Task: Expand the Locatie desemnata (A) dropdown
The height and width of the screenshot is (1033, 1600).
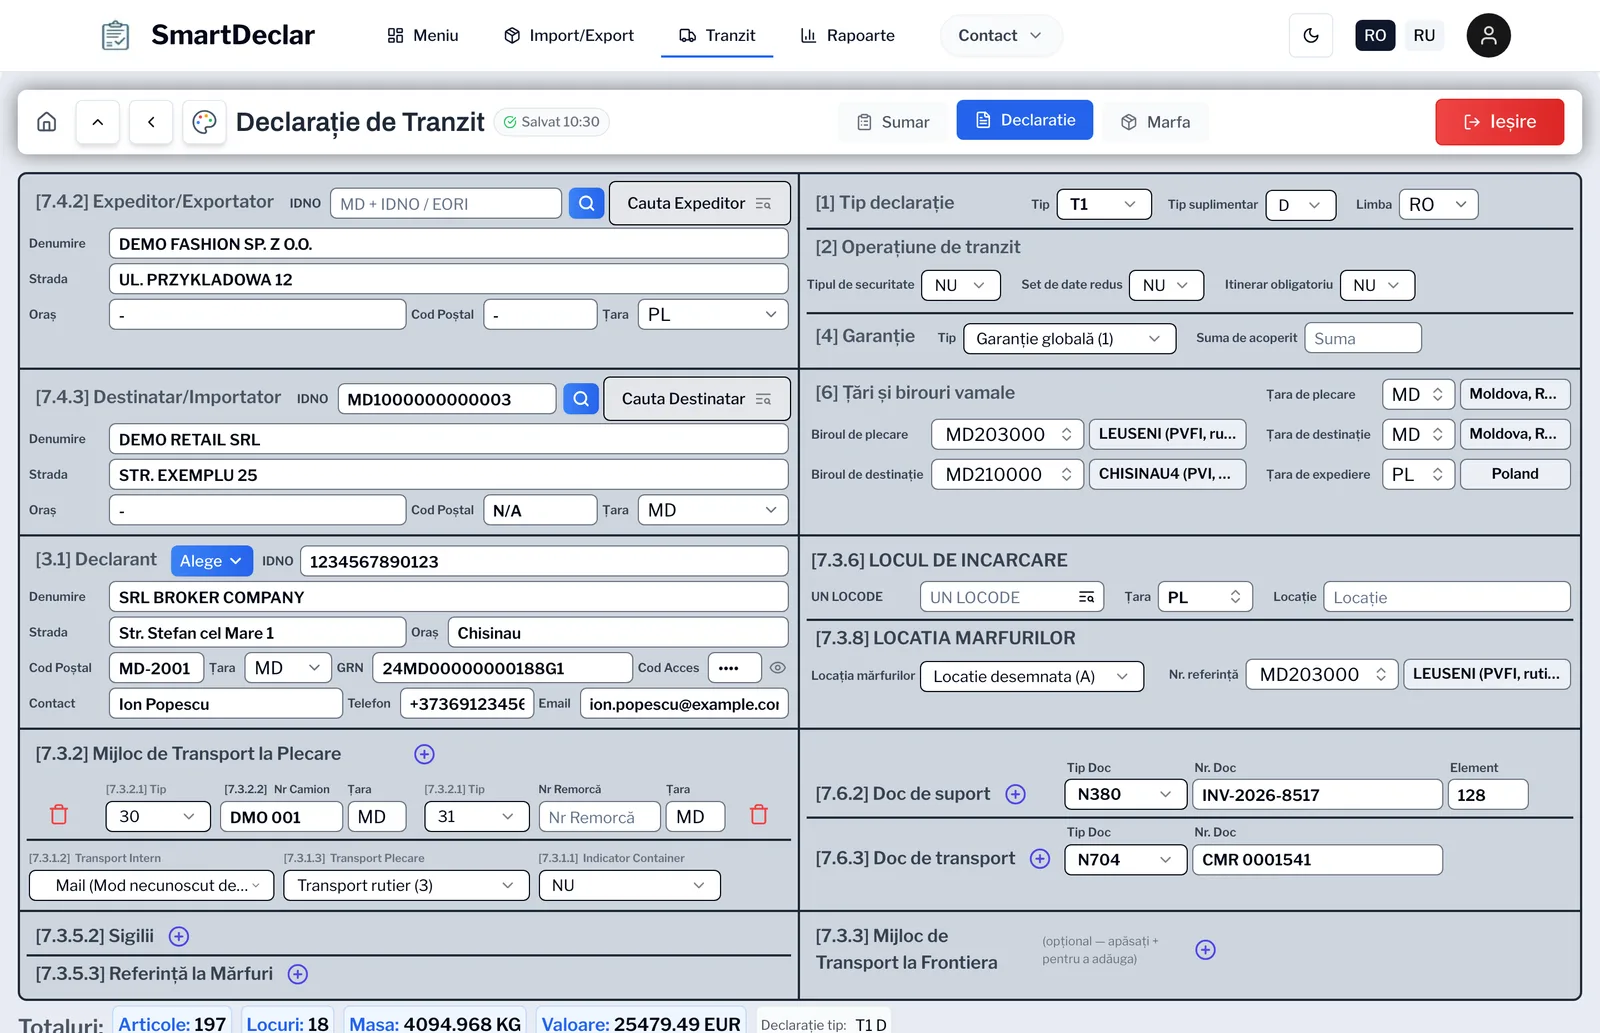Action: tap(1031, 676)
